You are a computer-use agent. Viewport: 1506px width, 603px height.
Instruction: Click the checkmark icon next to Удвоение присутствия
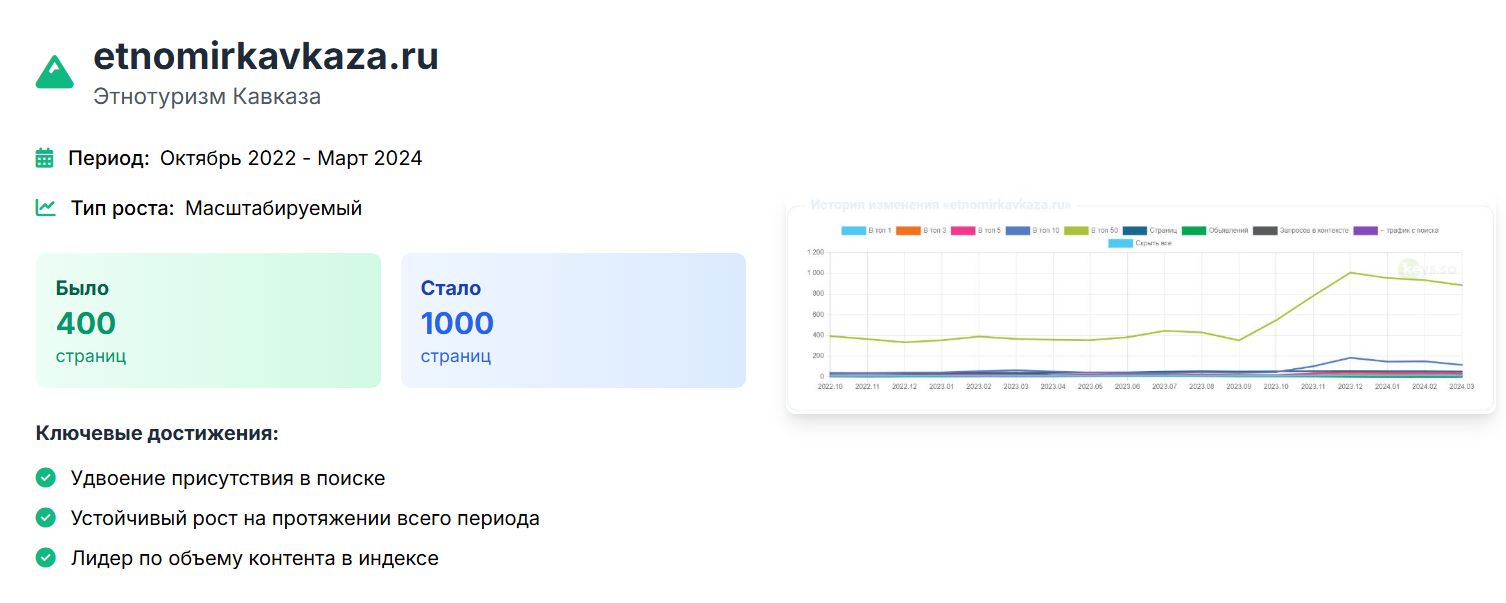[45, 478]
